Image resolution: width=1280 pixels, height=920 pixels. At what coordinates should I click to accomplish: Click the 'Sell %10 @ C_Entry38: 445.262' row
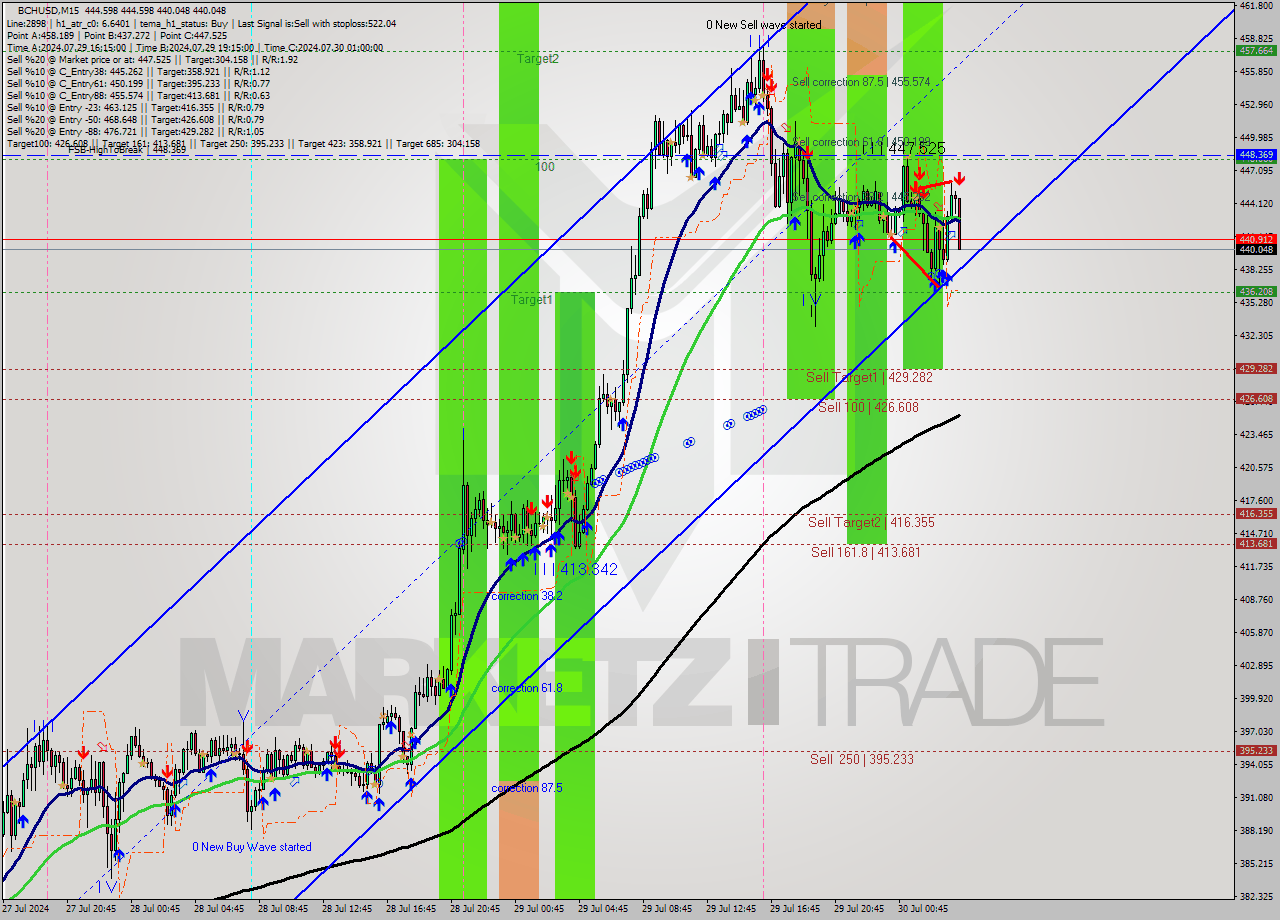[x=138, y=71]
